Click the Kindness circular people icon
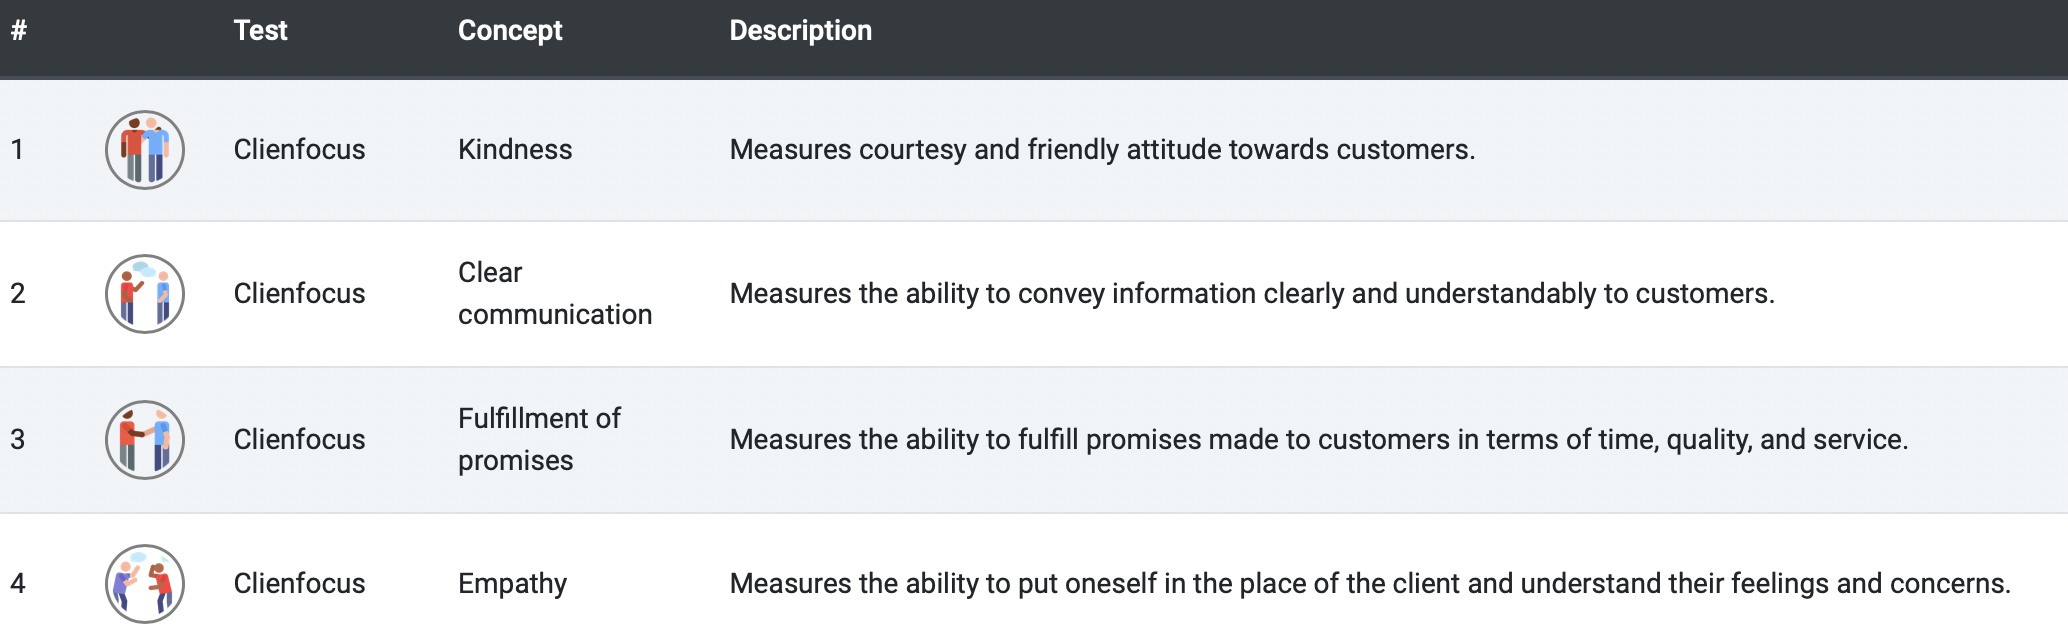 145,150
